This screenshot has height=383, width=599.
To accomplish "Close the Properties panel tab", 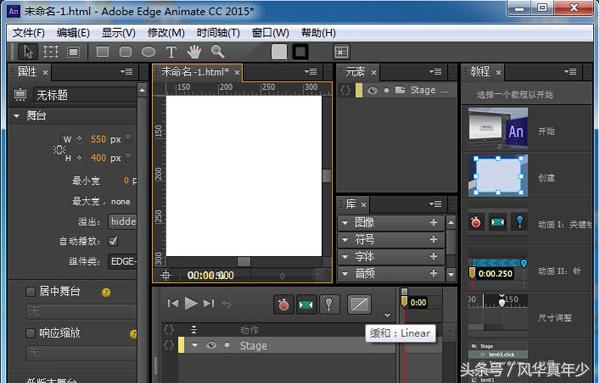I will point(45,72).
